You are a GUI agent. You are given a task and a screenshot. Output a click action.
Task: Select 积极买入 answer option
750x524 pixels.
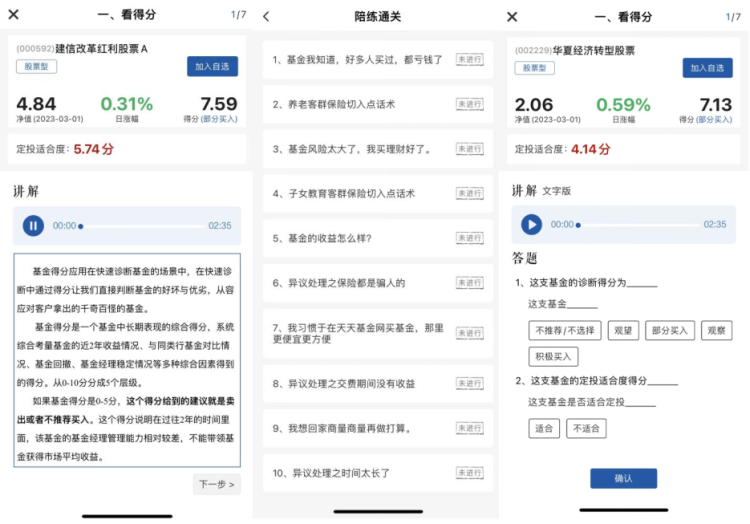(553, 356)
